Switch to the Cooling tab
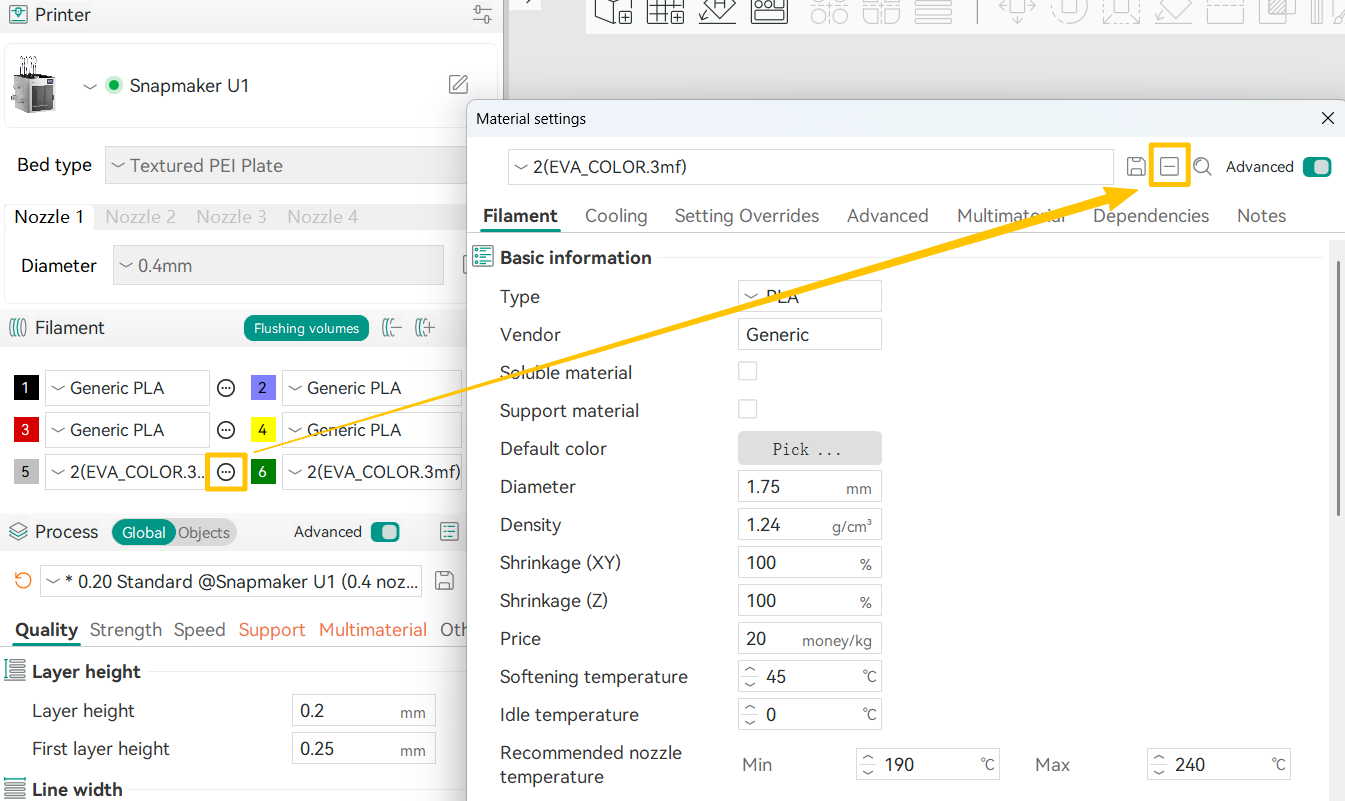This screenshot has height=801, width=1345. (616, 216)
